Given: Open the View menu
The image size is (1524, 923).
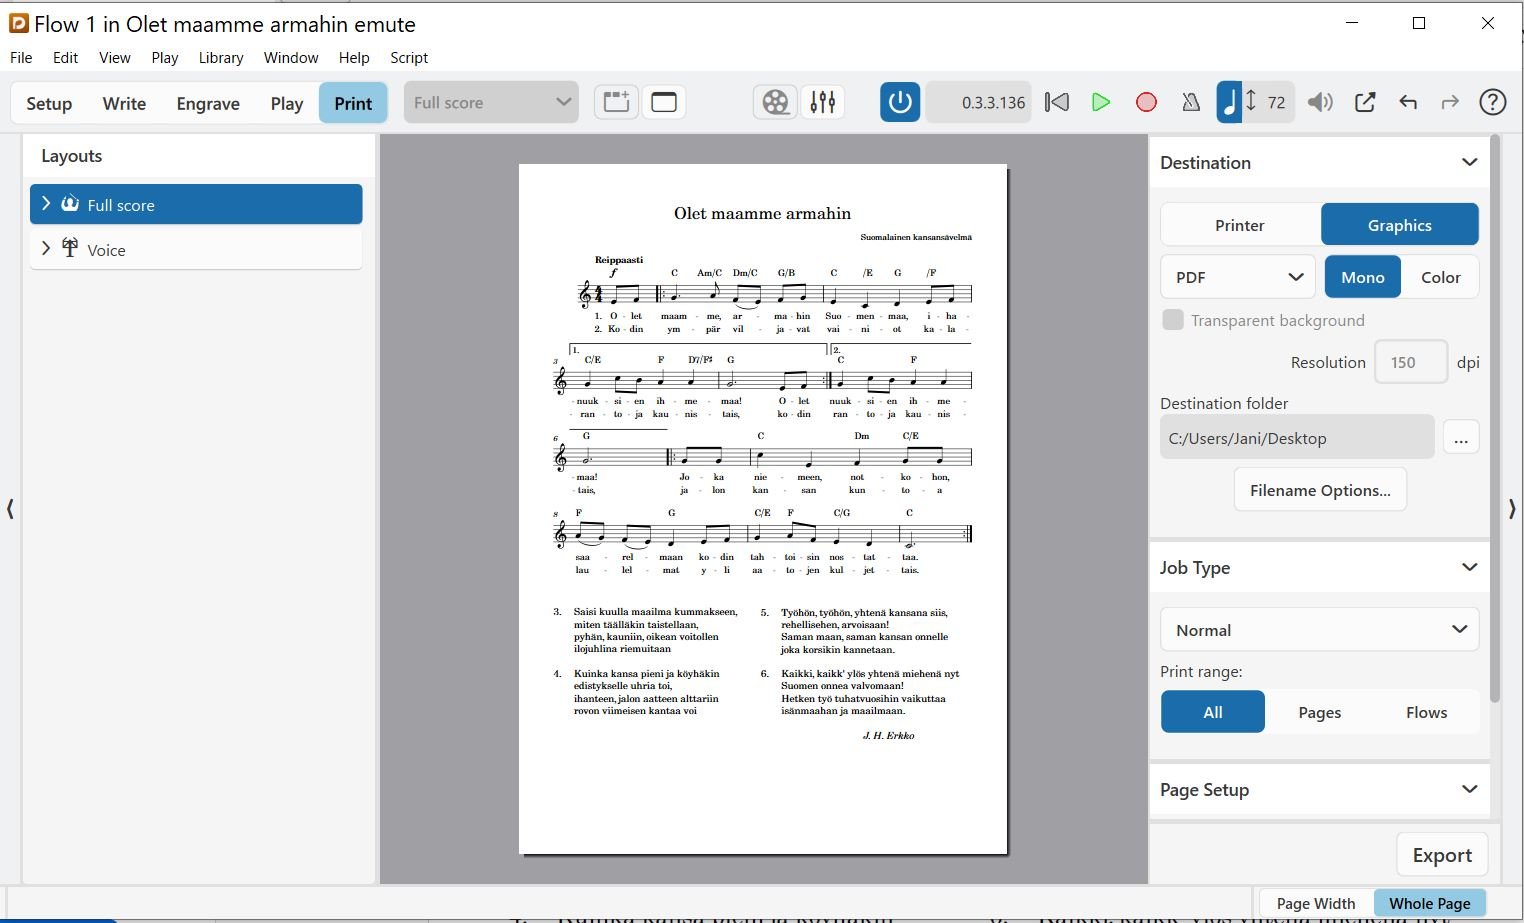Looking at the screenshot, I should point(115,58).
